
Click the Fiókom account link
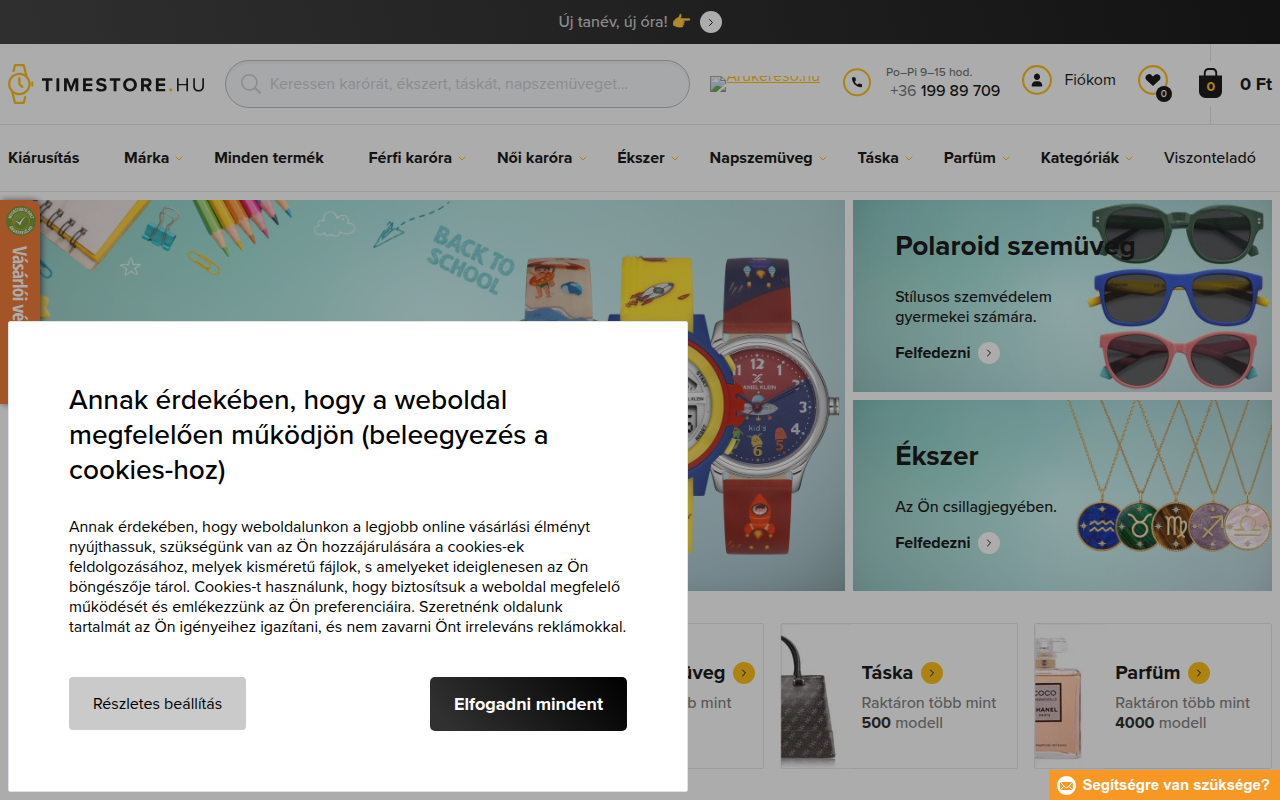pos(1090,80)
